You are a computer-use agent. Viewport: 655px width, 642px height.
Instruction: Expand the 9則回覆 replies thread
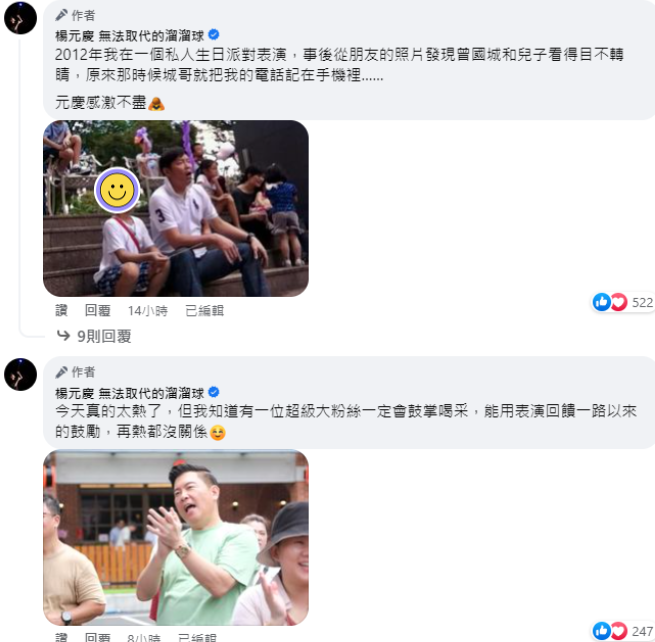click(94, 336)
